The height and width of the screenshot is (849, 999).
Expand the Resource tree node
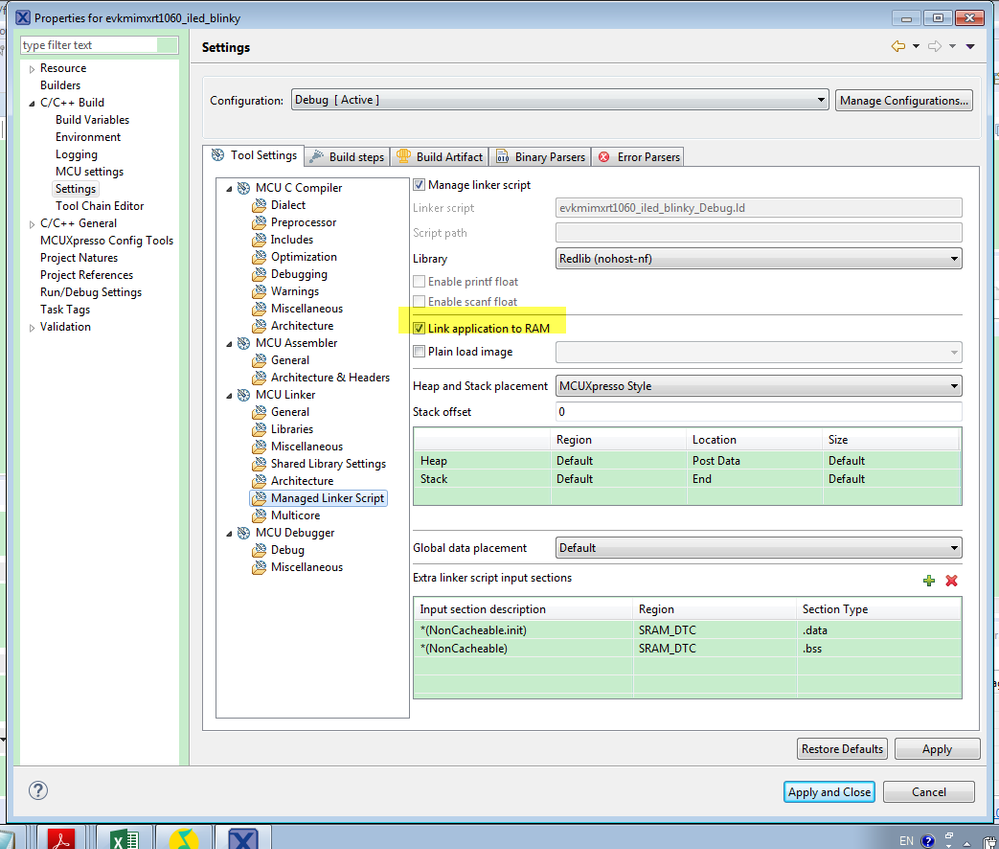[x=32, y=69]
